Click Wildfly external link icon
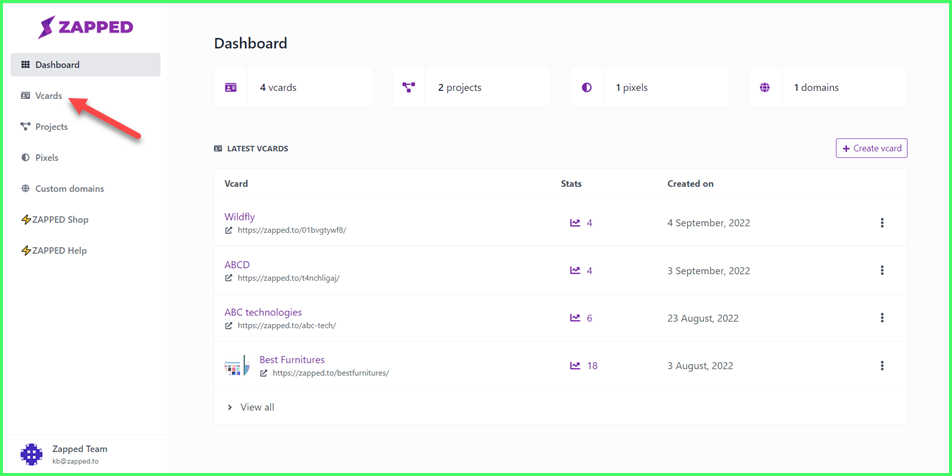 coord(228,231)
